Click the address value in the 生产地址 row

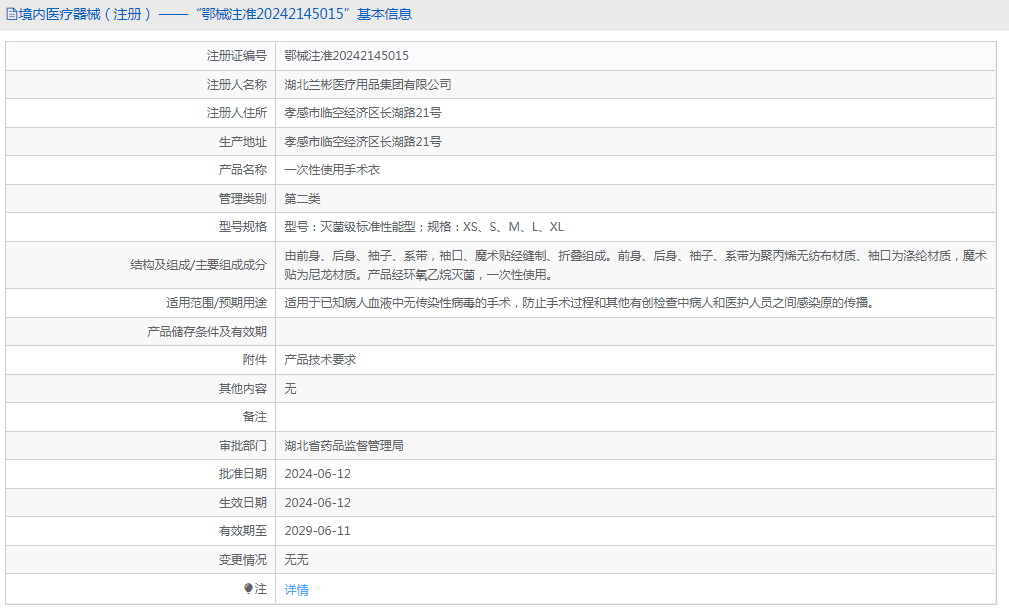coord(363,142)
